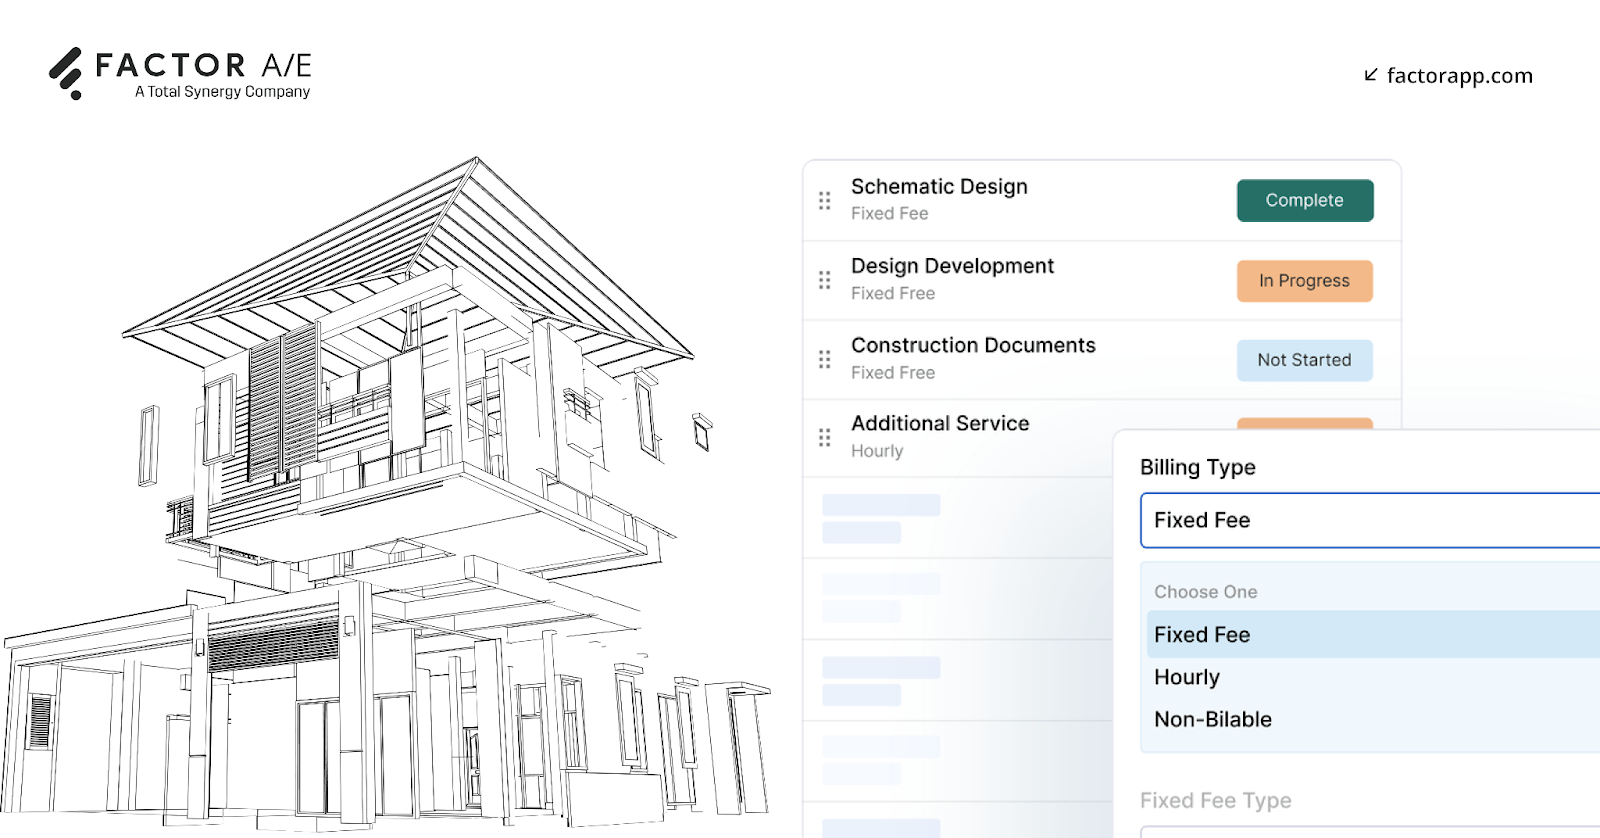Click the FACTOR A/E wordmark text

[x=203, y=65]
